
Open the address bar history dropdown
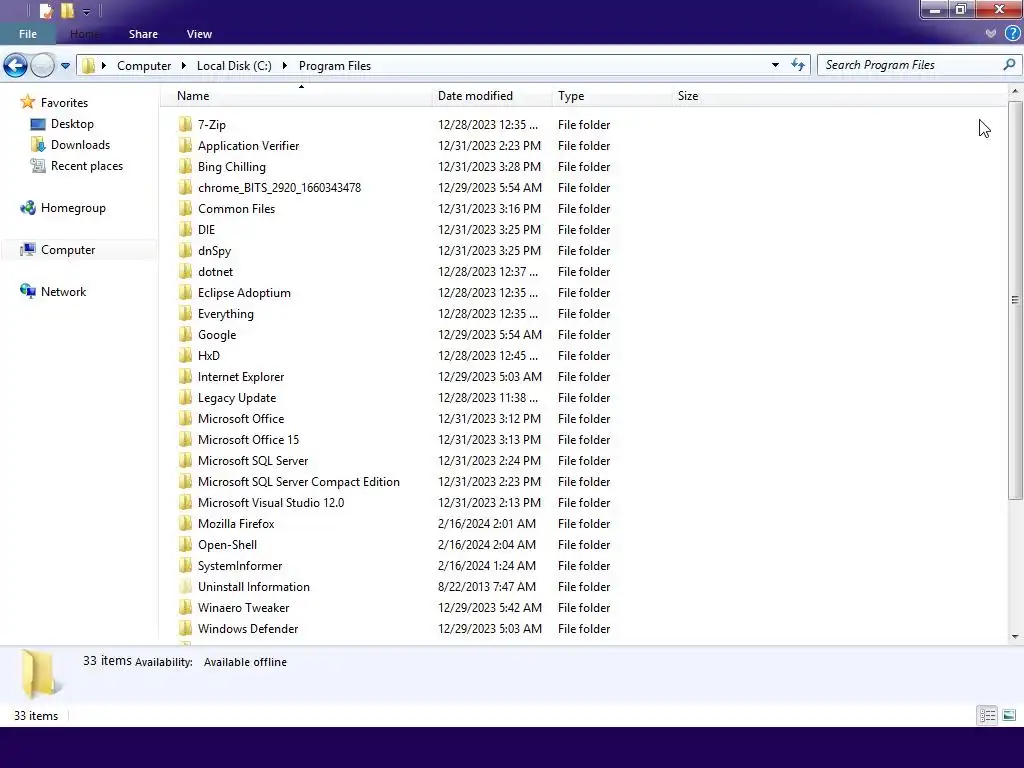[x=775, y=65]
